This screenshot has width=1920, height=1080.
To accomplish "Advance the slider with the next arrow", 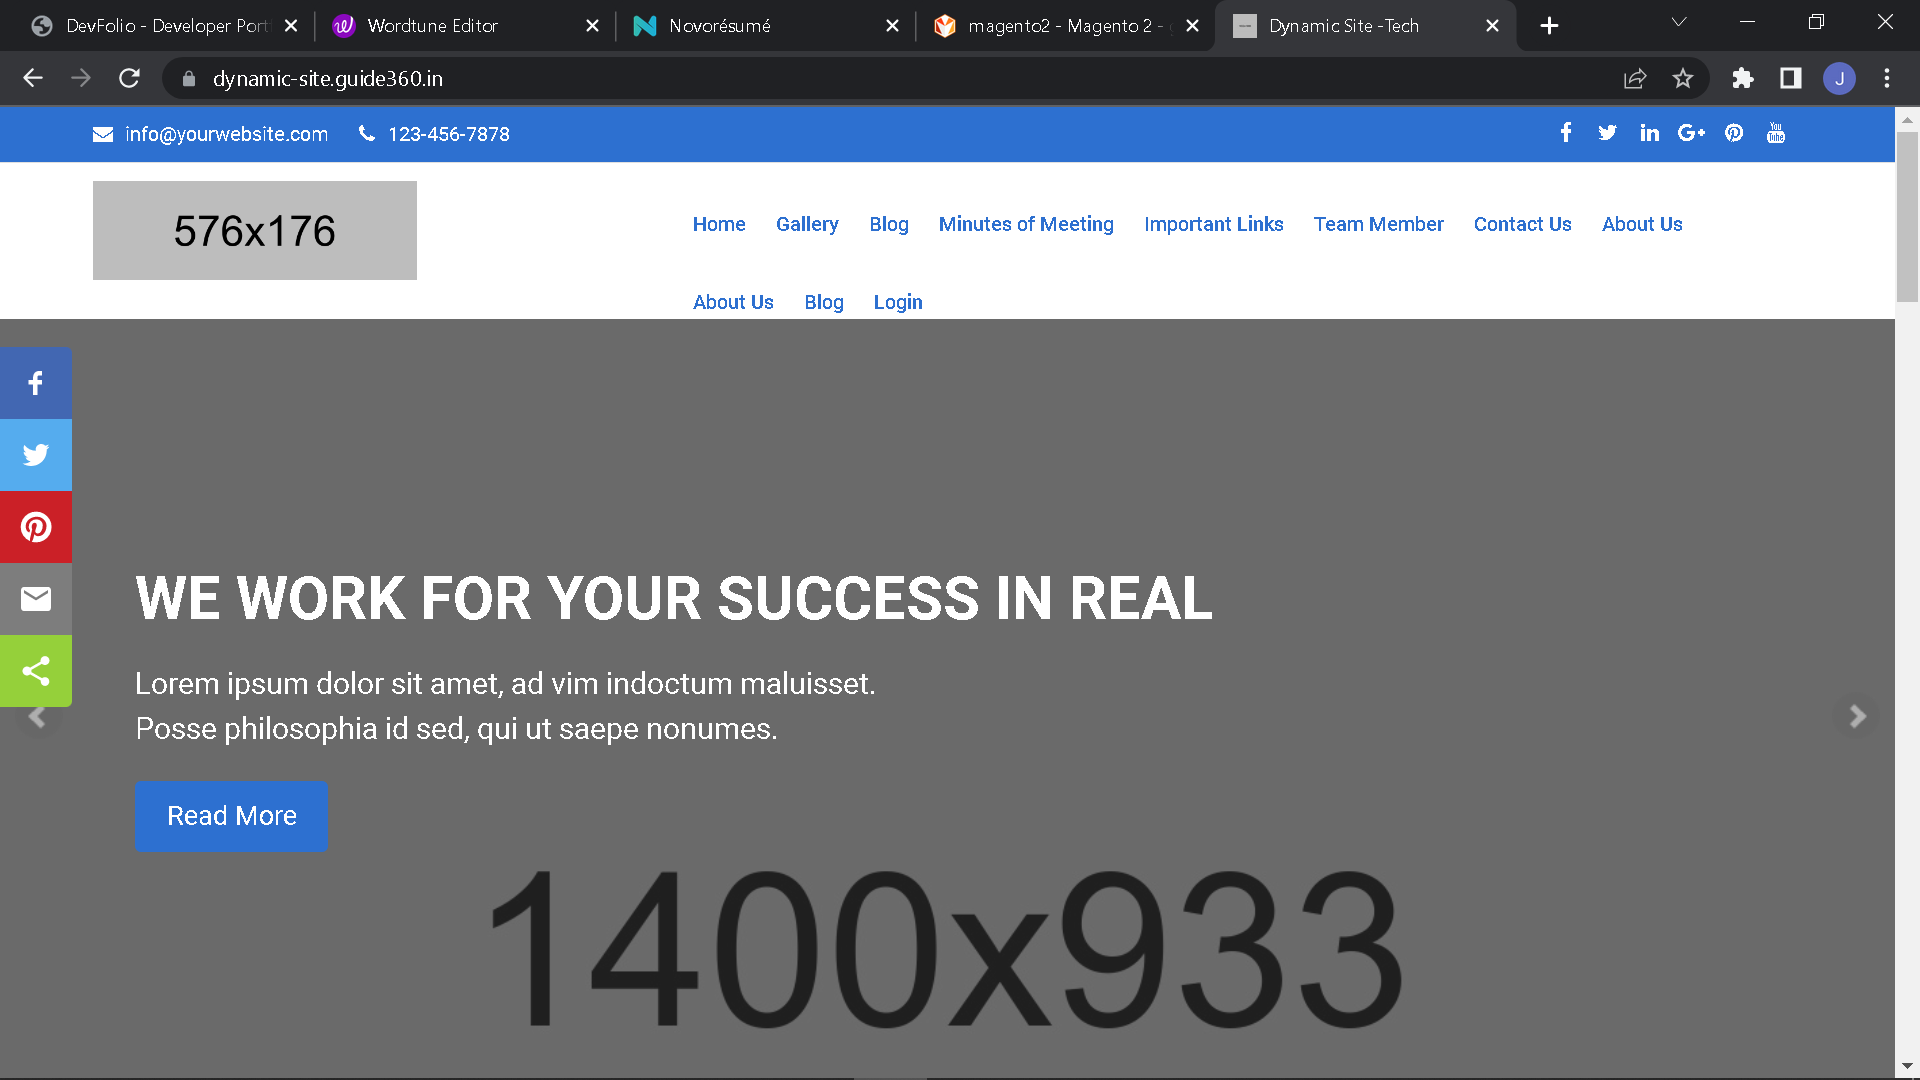I will click(1857, 717).
